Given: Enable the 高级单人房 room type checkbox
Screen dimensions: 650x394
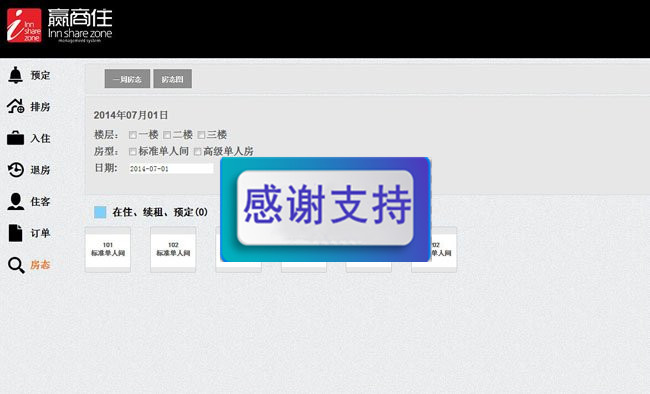Looking at the screenshot, I should point(198,152).
